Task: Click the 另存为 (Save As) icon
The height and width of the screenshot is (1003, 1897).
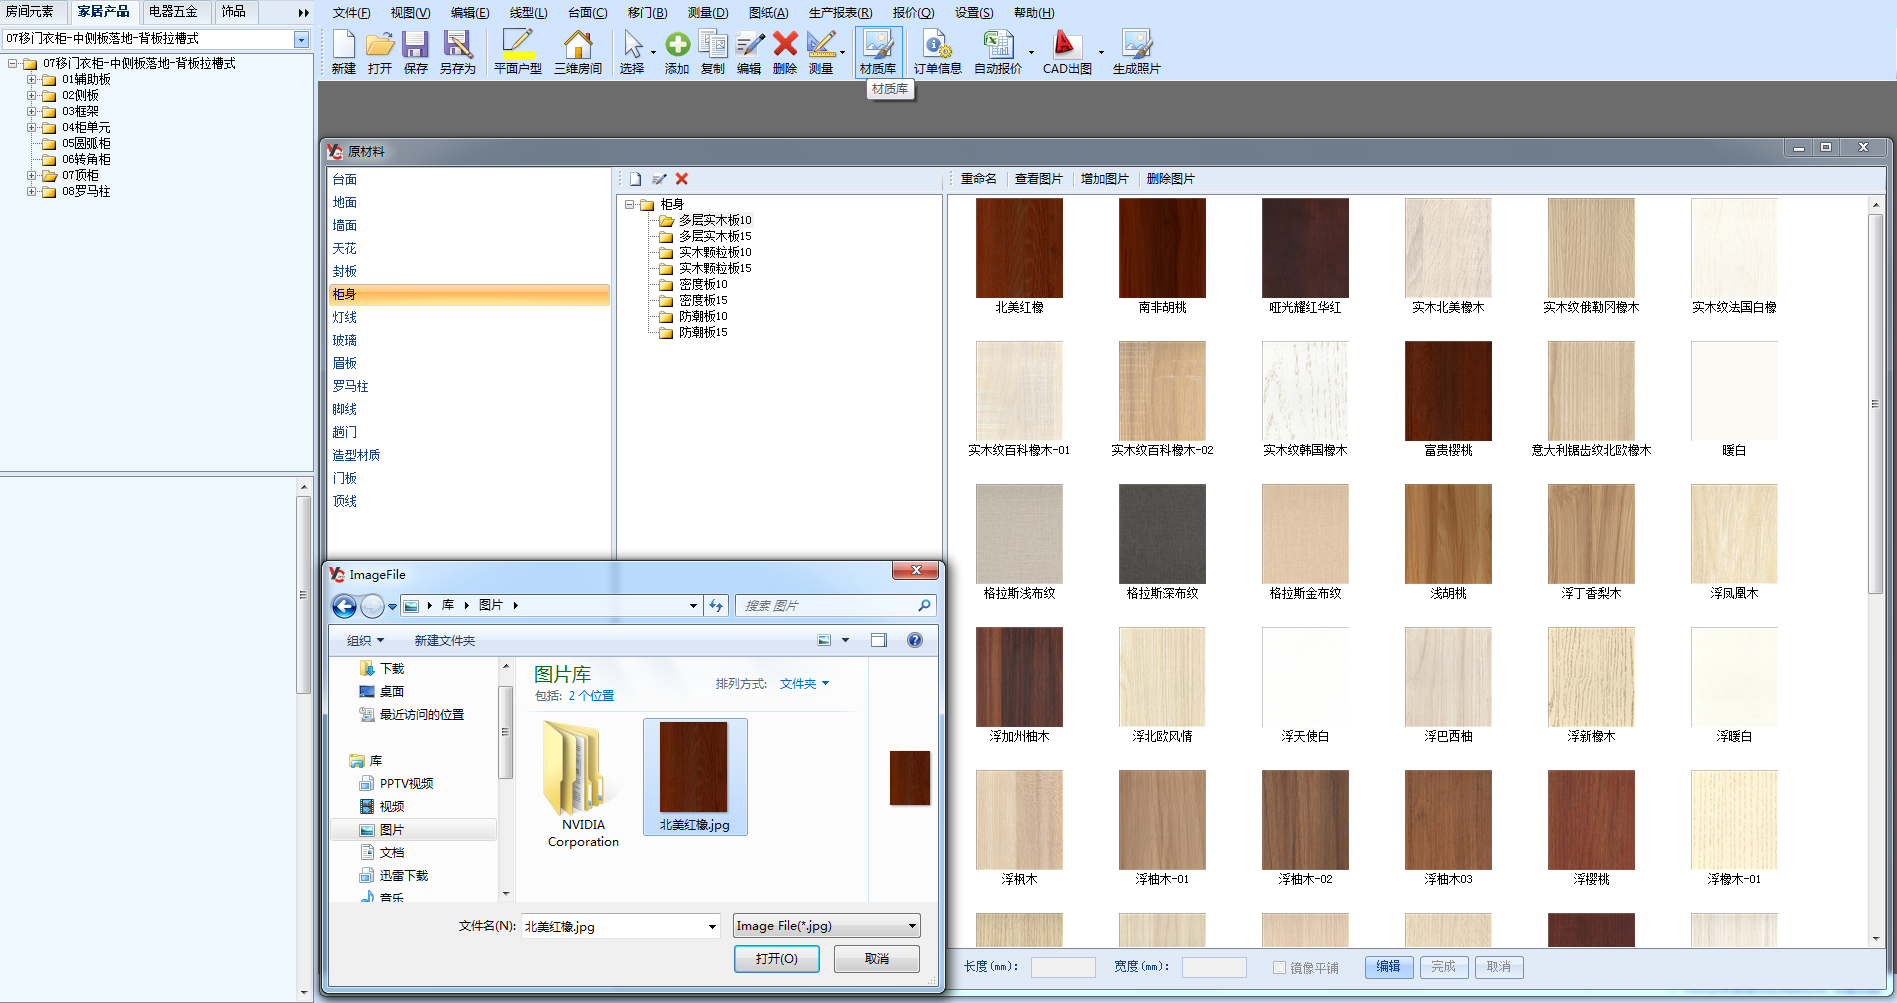Action: click(x=458, y=52)
